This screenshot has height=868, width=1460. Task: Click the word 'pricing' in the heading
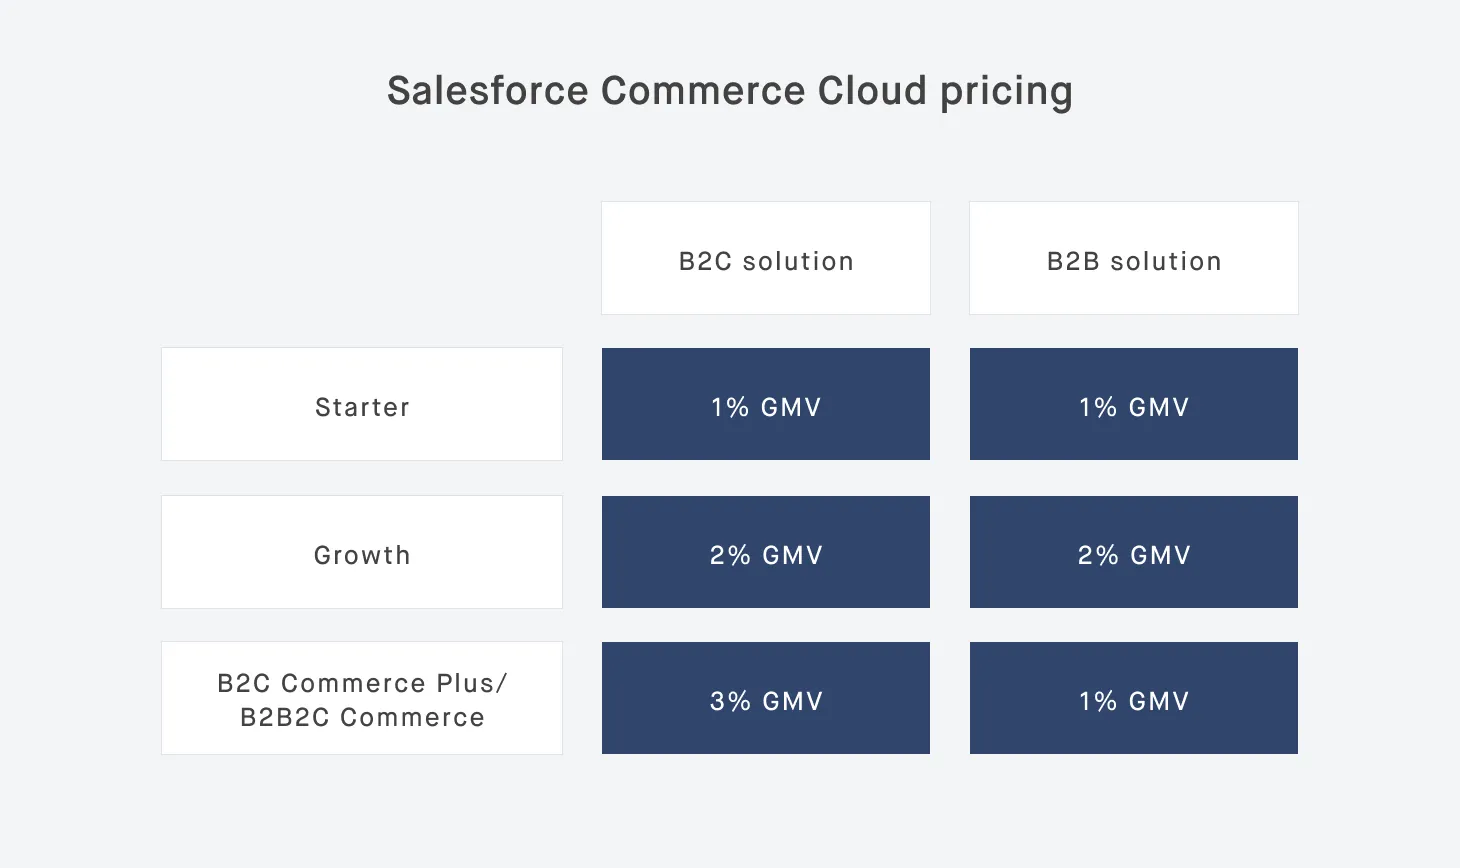click(1006, 91)
